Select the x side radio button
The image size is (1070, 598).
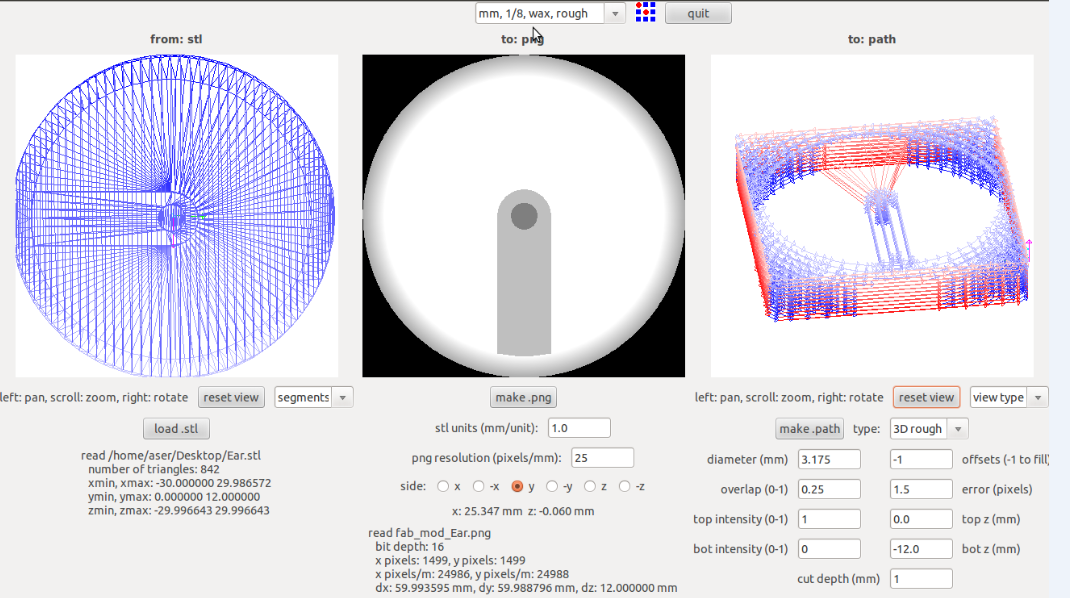click(x=443, y=487)
